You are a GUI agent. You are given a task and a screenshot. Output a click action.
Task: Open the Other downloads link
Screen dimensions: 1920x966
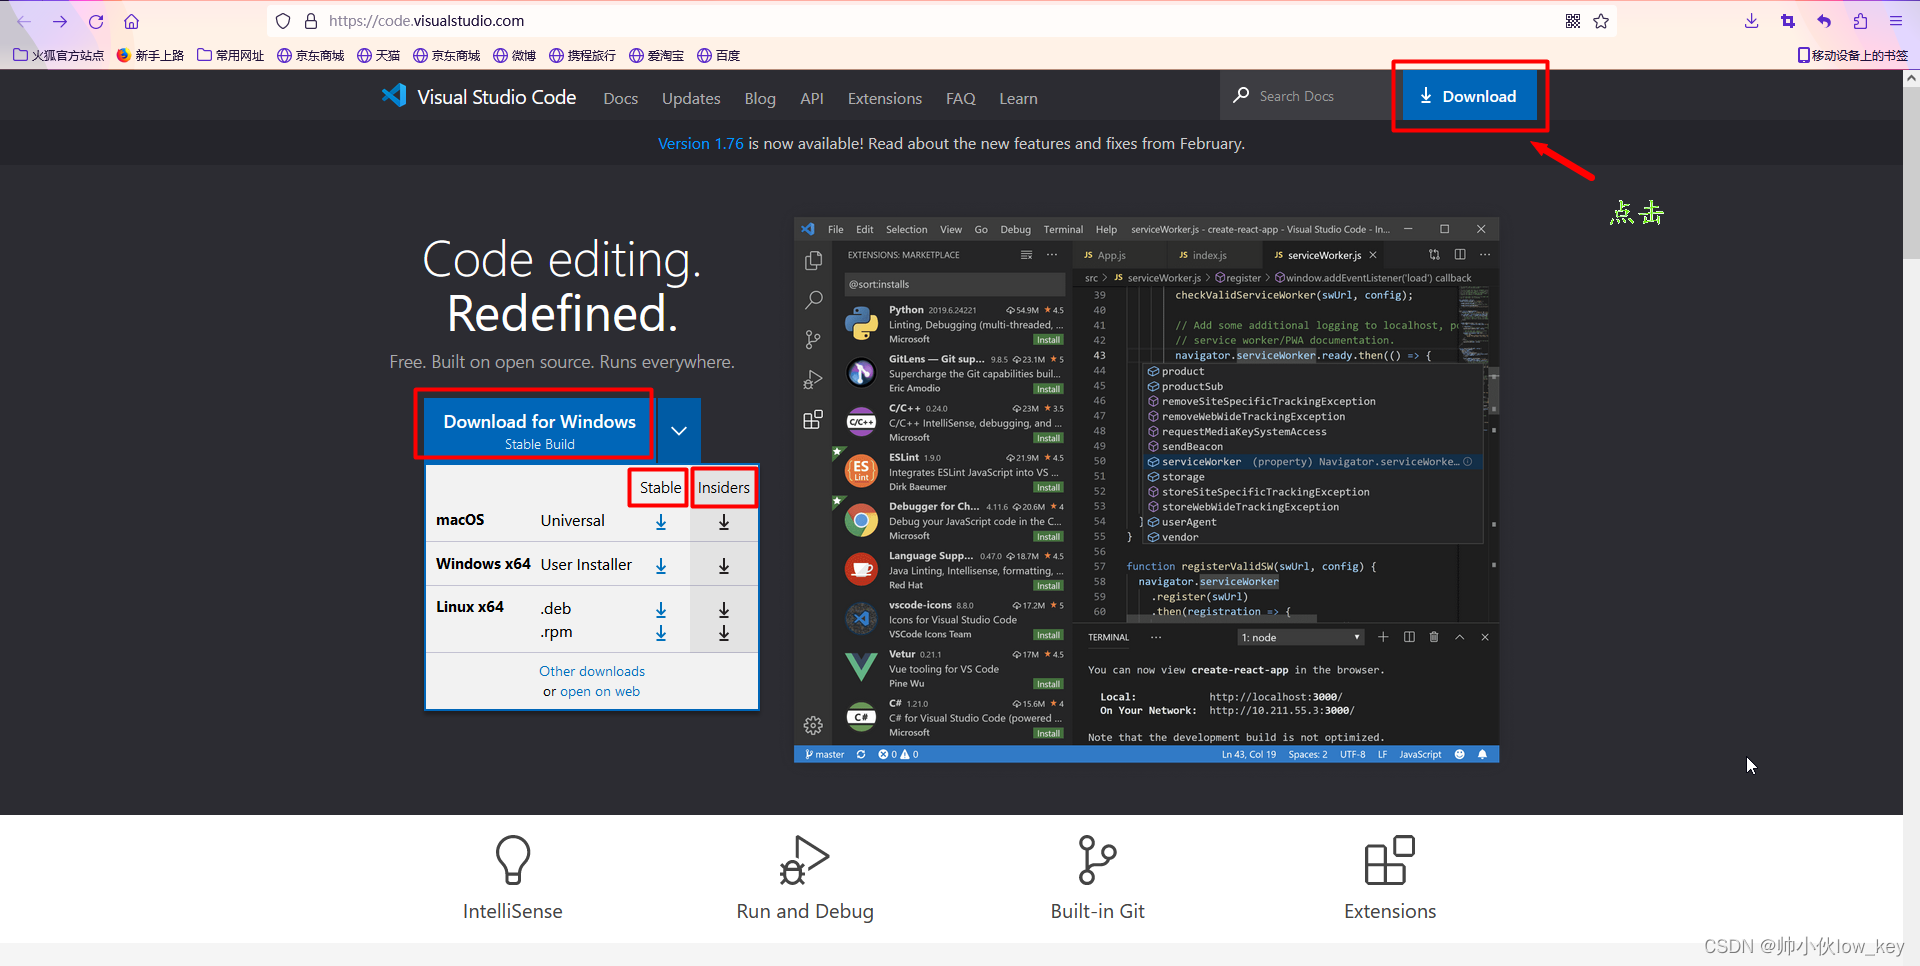pyautogui.click(x=592, y=671)
